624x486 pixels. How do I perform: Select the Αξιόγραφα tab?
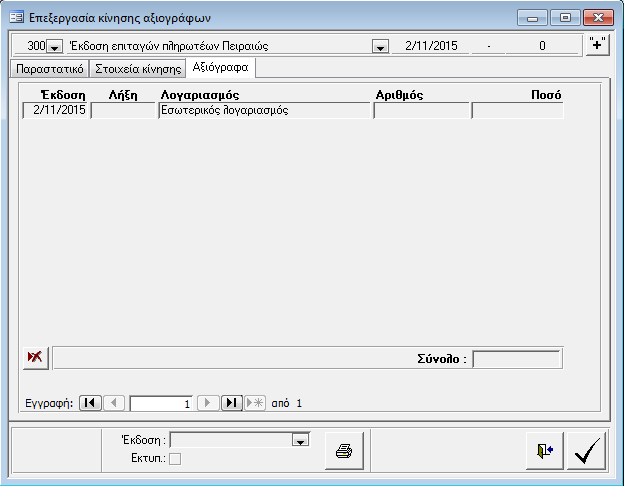pos(222,68)
